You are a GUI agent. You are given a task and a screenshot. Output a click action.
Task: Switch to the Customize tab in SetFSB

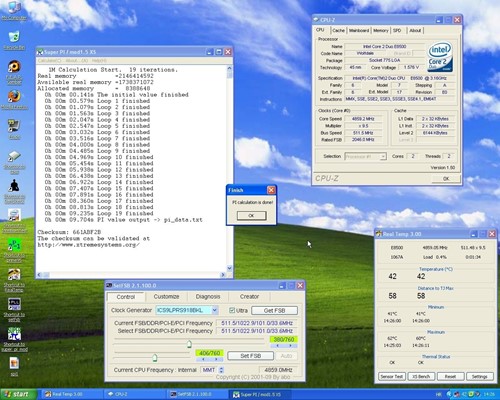[166, 296]
